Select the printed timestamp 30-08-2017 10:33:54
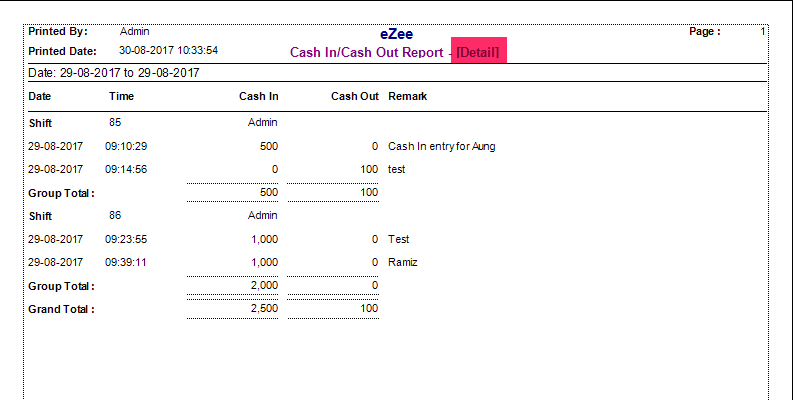The width and height of the screenshot is (793, 400). click(x=168, y=51)
